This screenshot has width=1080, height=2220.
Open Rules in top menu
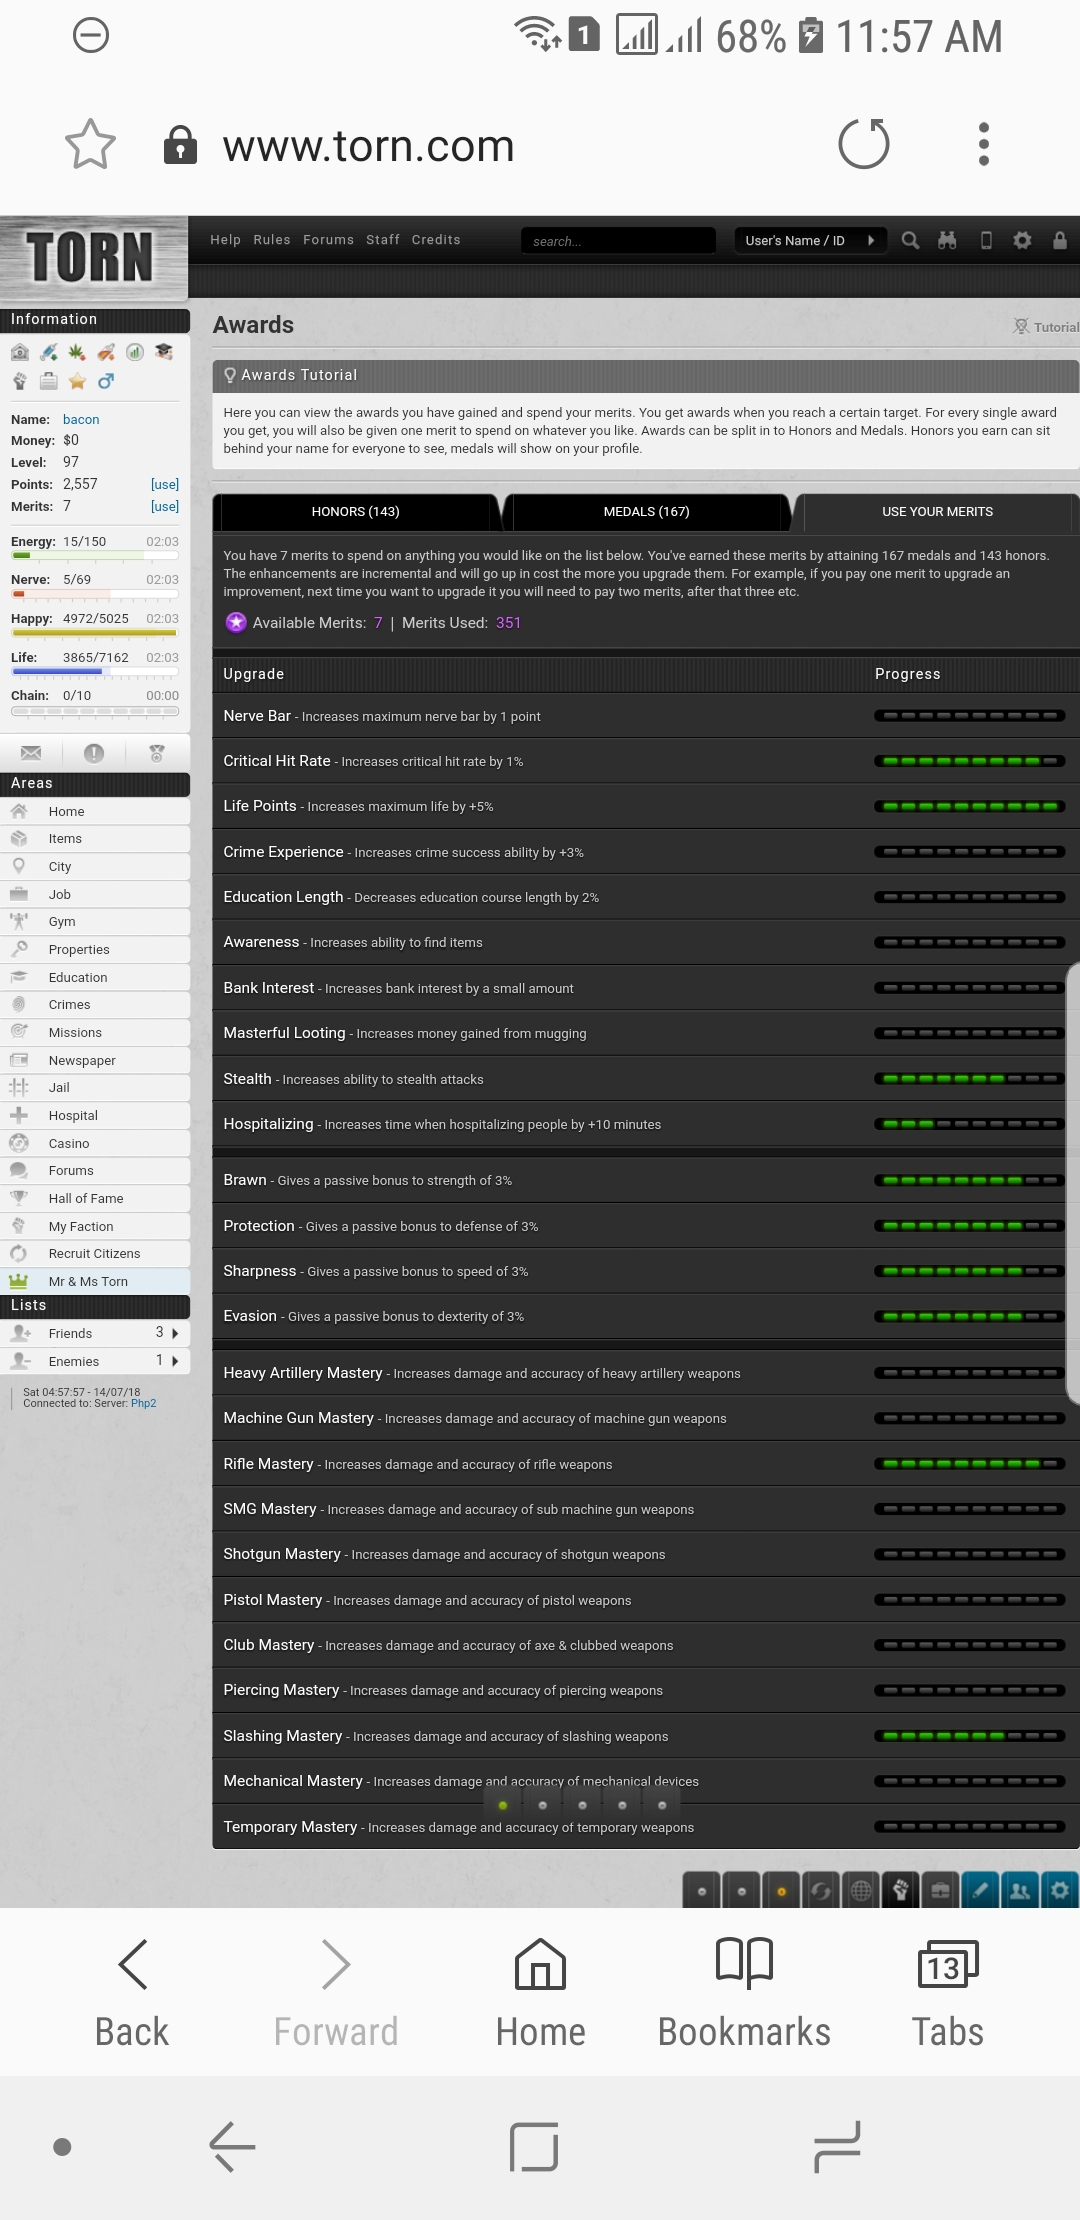click(272, 240)
